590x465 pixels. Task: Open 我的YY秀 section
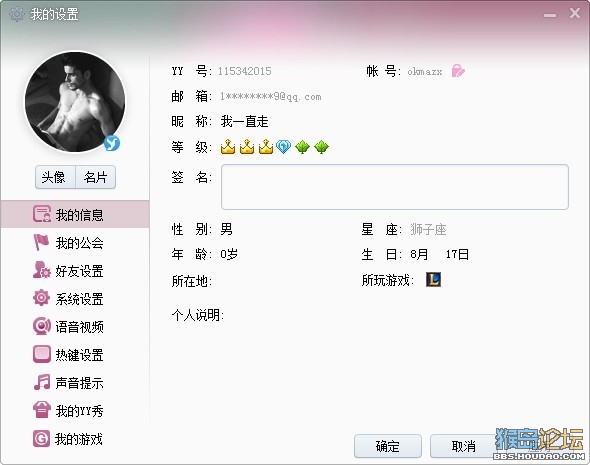(75, 411)
